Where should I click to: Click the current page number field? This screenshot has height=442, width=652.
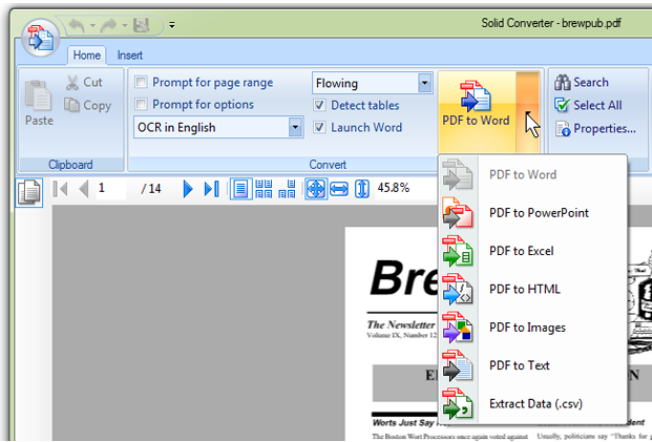click(111, 188)
